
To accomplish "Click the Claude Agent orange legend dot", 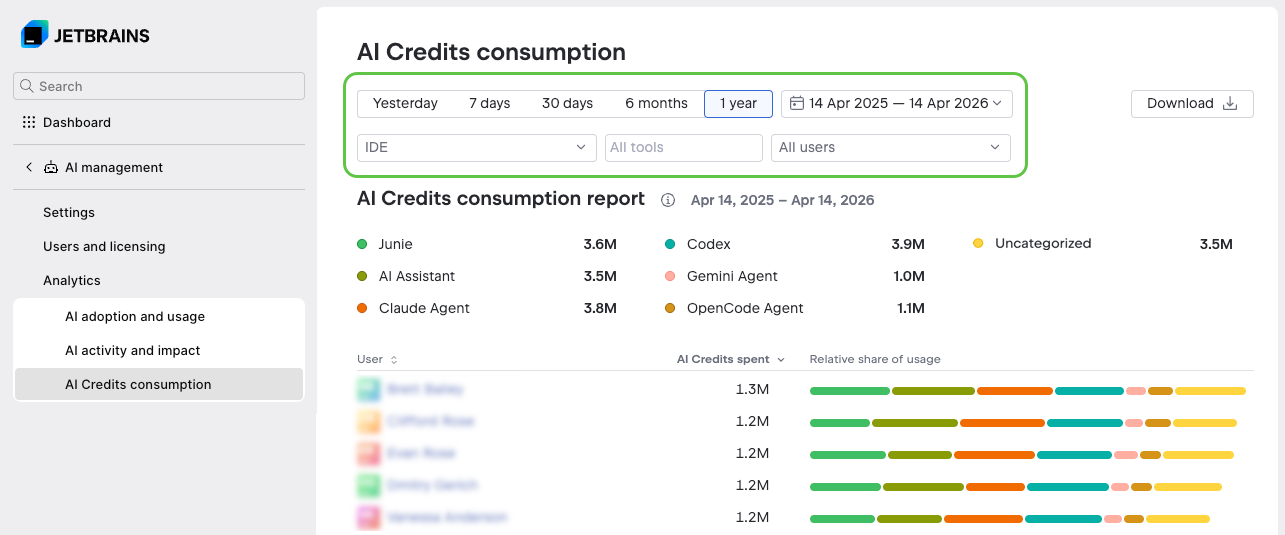I will pos(362,308).
